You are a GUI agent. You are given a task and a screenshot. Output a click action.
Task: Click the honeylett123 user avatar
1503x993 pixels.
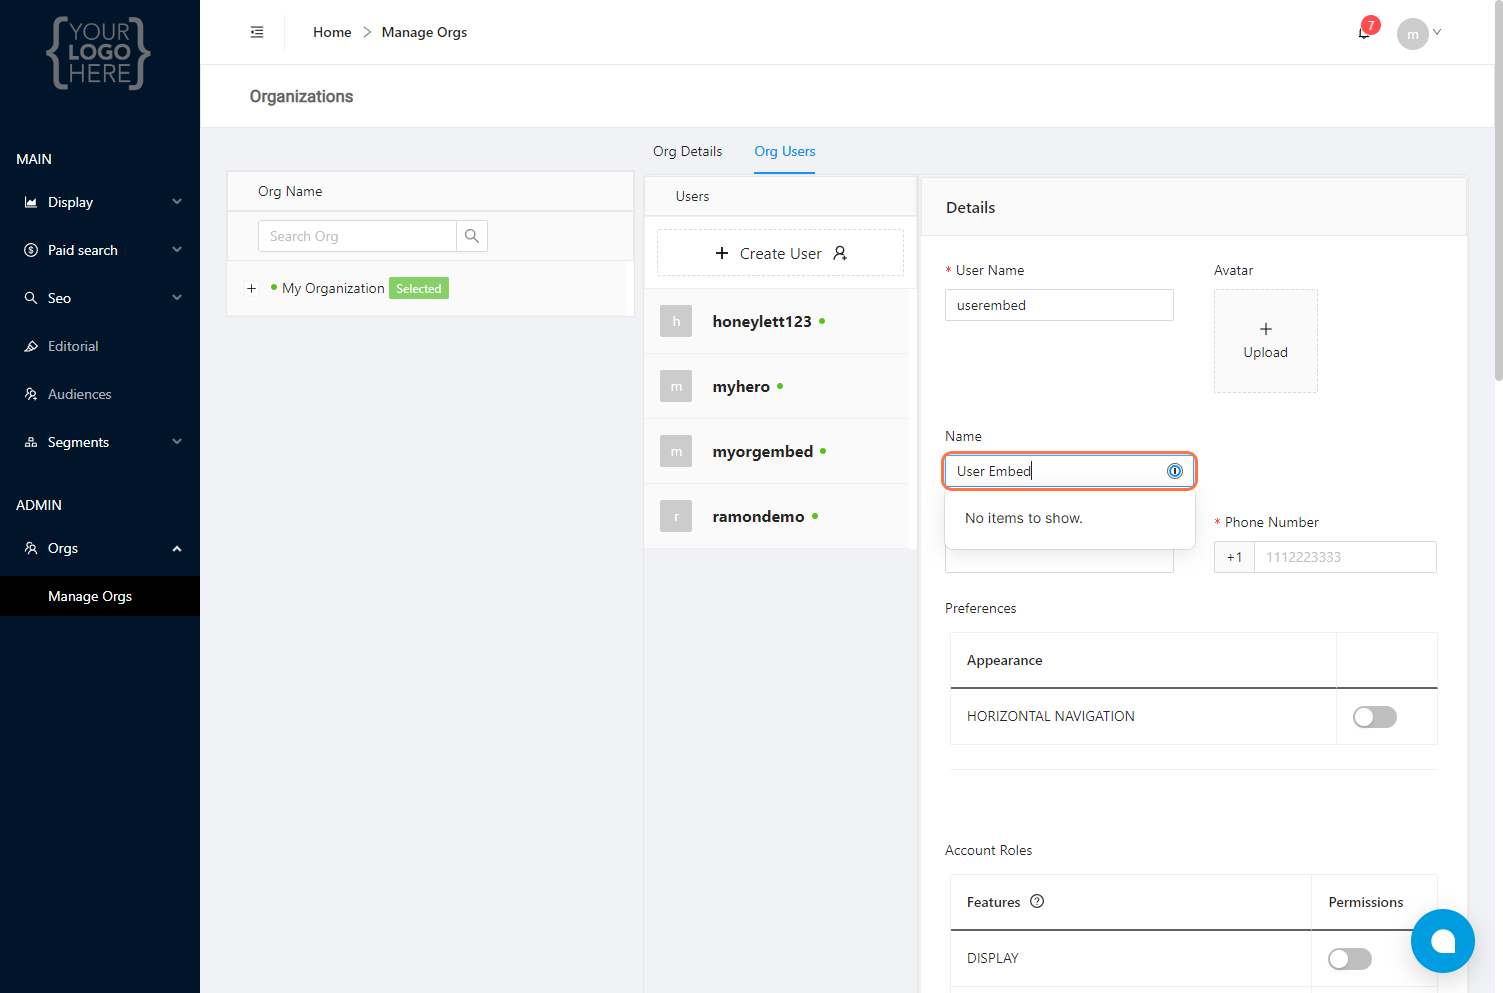(676, 321)
